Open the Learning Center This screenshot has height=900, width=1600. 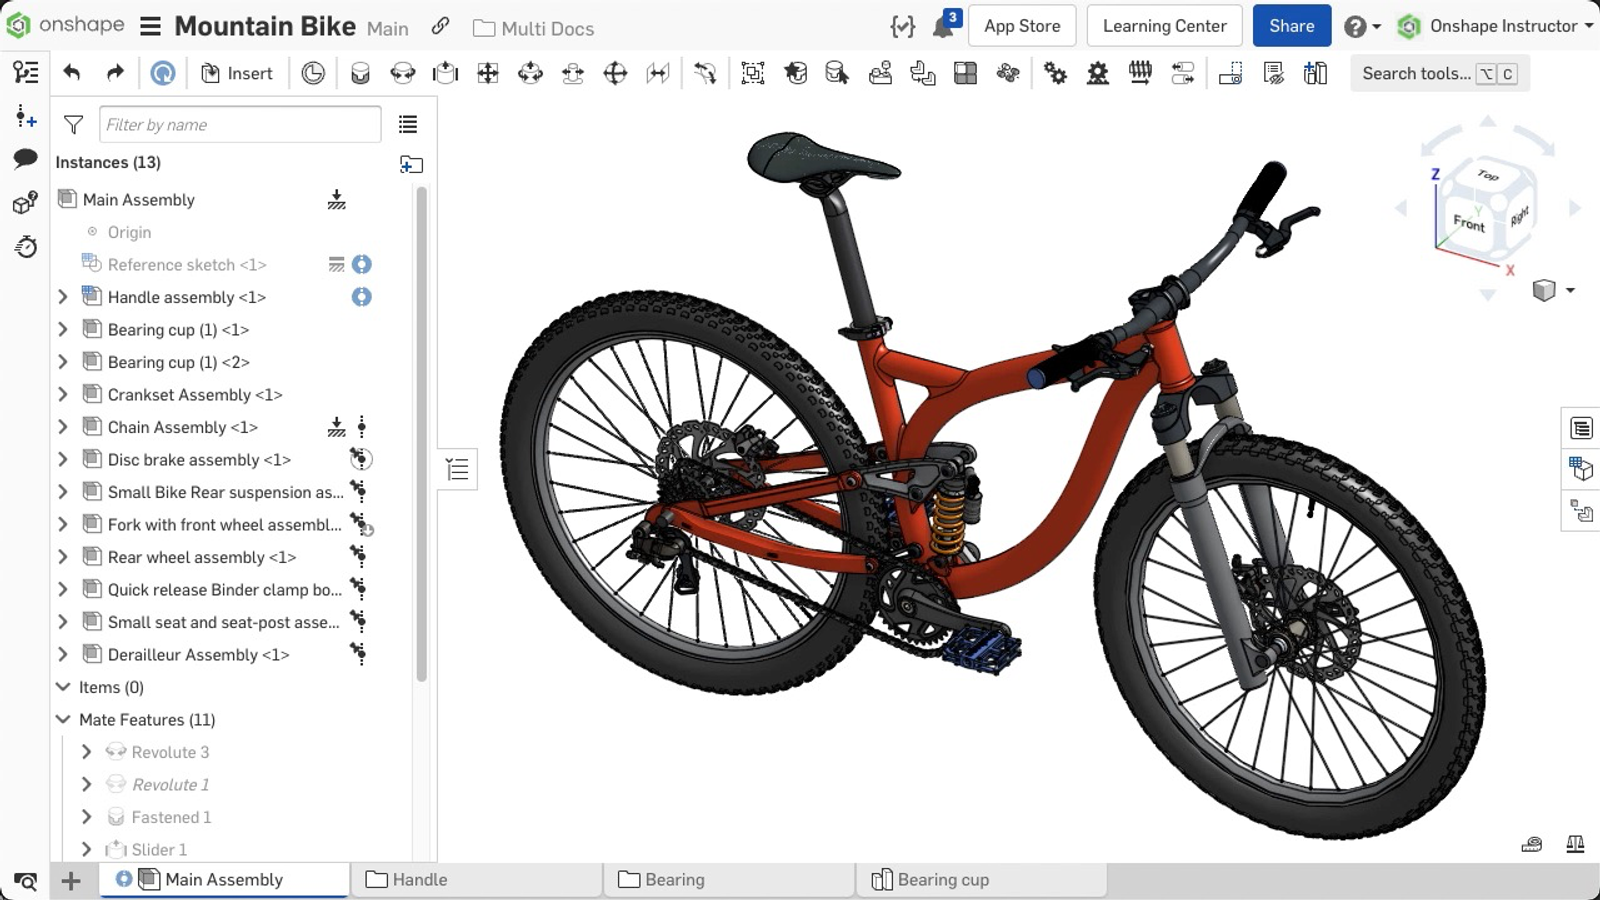point(1164,26)
